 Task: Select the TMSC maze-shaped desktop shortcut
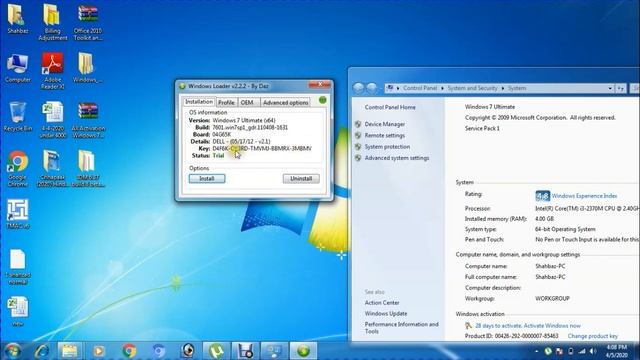coord(17,214)
